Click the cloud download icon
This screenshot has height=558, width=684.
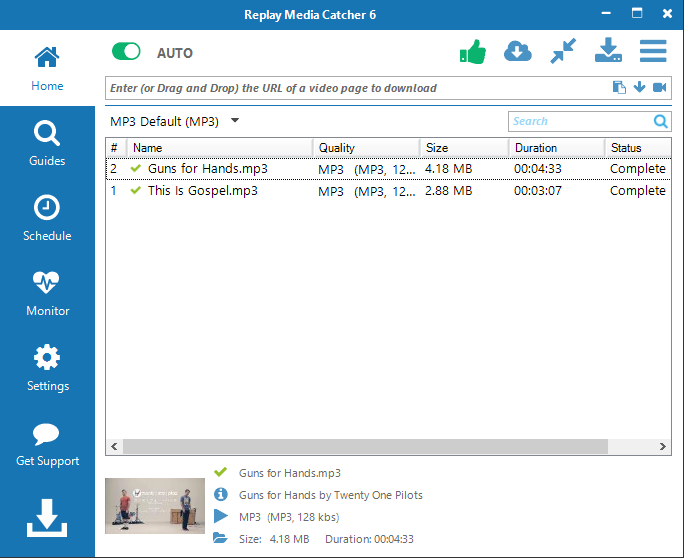click(517, 52)
